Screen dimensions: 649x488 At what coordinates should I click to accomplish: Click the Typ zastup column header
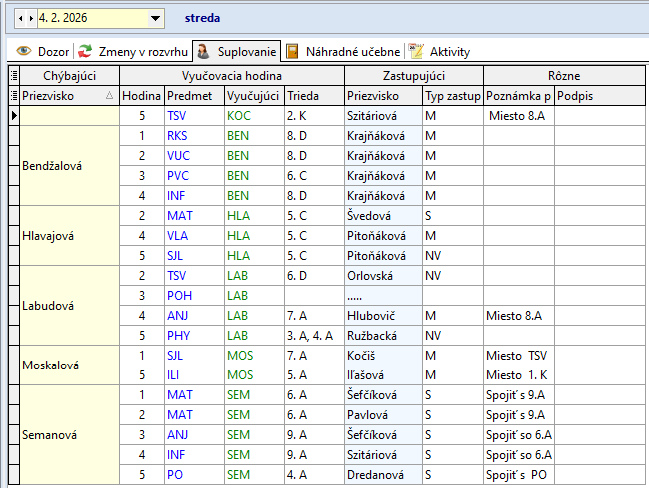452,96
